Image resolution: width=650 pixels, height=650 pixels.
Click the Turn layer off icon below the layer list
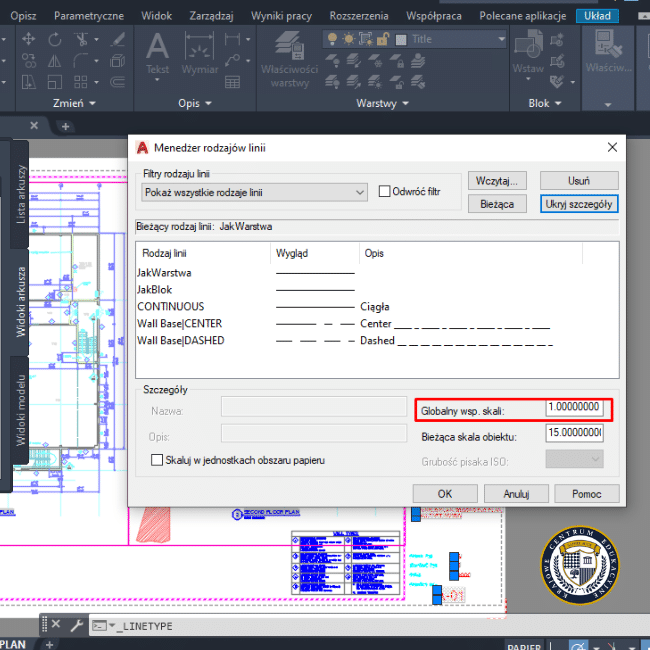tap(332, 61)
